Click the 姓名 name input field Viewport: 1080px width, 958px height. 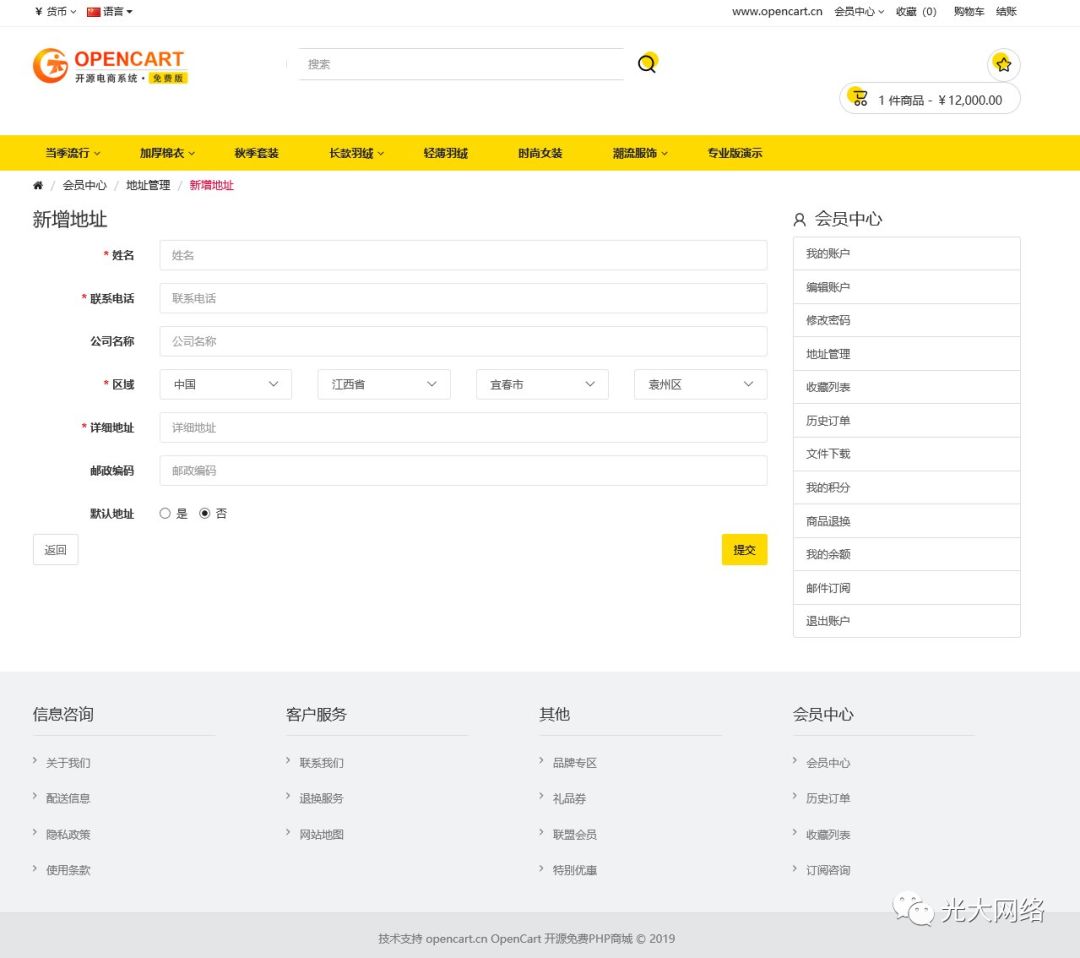click(x=463, y=255)
